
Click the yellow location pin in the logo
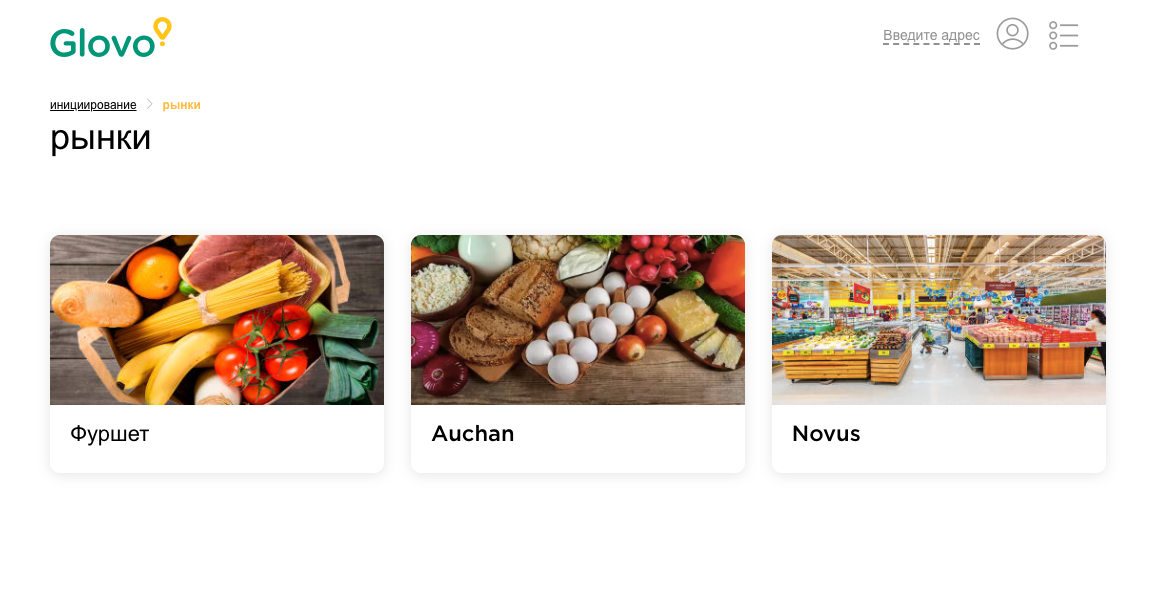pyautogui.click(x=162, y=31)
